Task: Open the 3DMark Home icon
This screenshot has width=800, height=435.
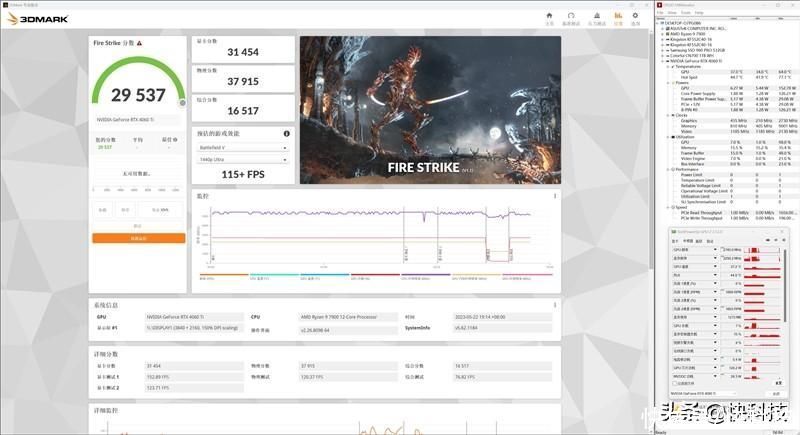Action: point(549,16)
